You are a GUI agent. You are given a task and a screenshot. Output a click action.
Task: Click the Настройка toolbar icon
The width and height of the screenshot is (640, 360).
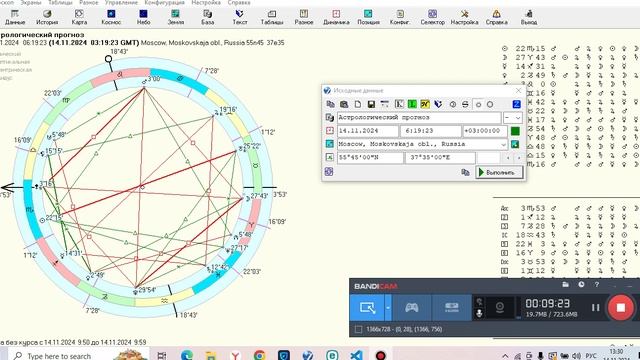(x=464, y=18)
